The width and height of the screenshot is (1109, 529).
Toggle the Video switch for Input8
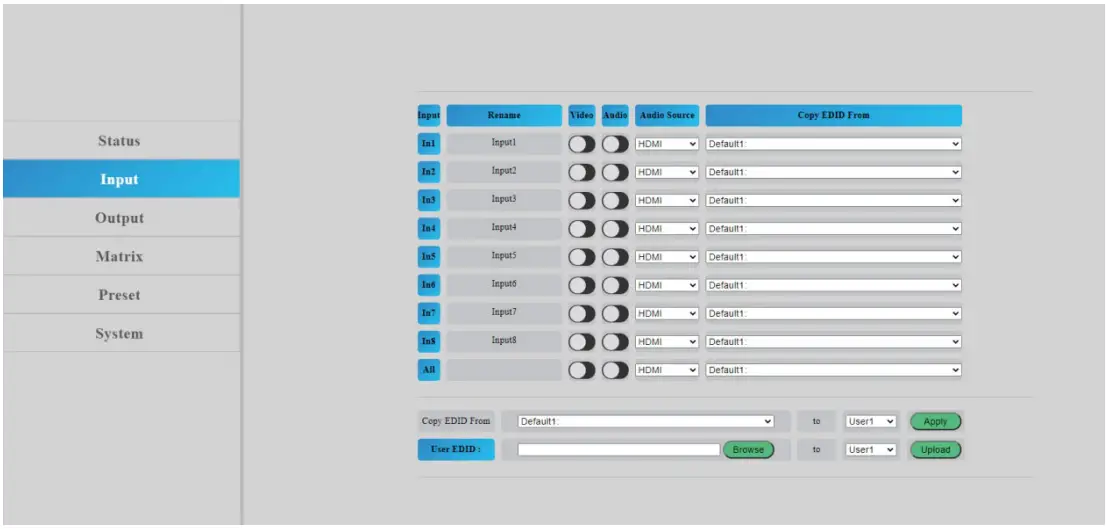581,342
